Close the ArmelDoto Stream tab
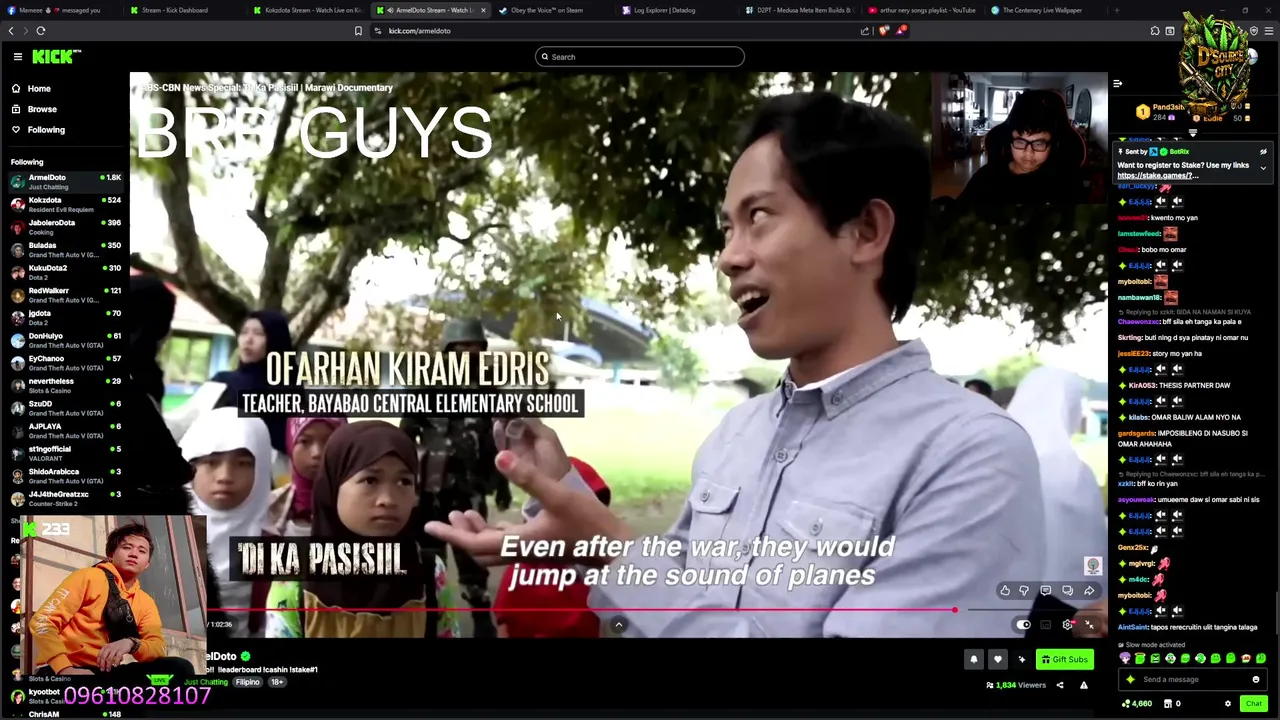This screenshot has width=1280, height=720. 483,10
